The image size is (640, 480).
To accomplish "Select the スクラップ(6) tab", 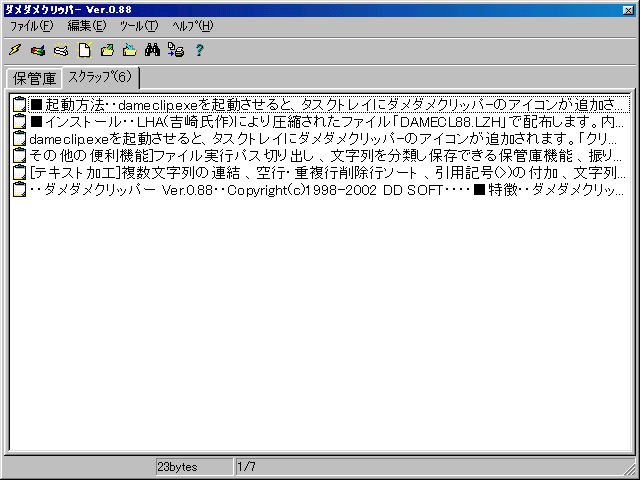I will [x=100, y=77].
